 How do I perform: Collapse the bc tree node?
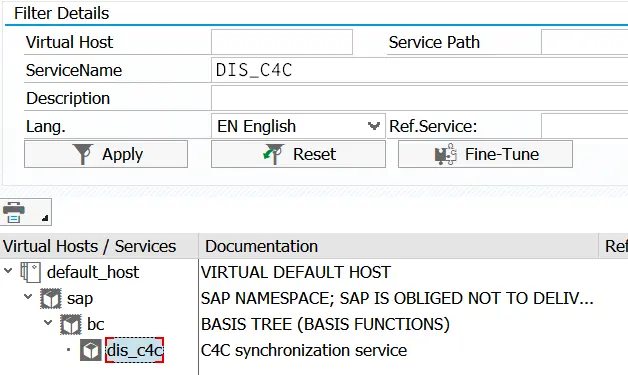click(48, 322)
